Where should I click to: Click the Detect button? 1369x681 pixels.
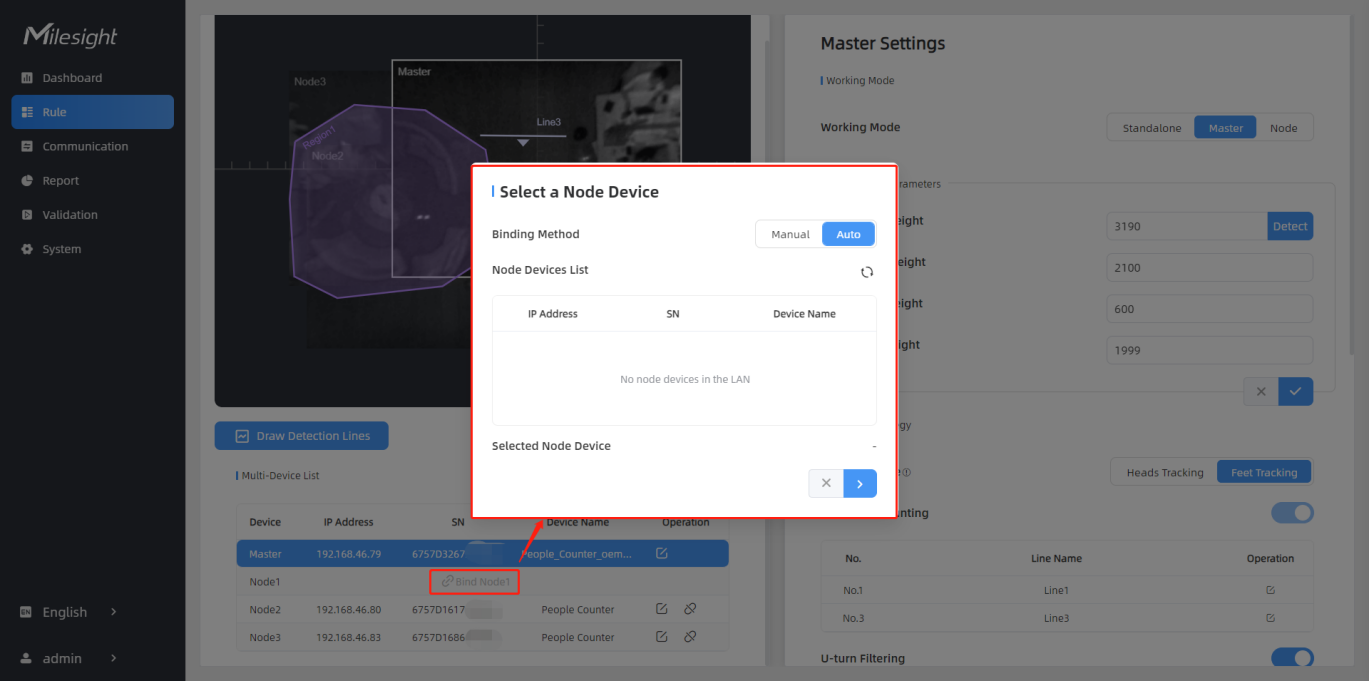[x=1289, y=226]
